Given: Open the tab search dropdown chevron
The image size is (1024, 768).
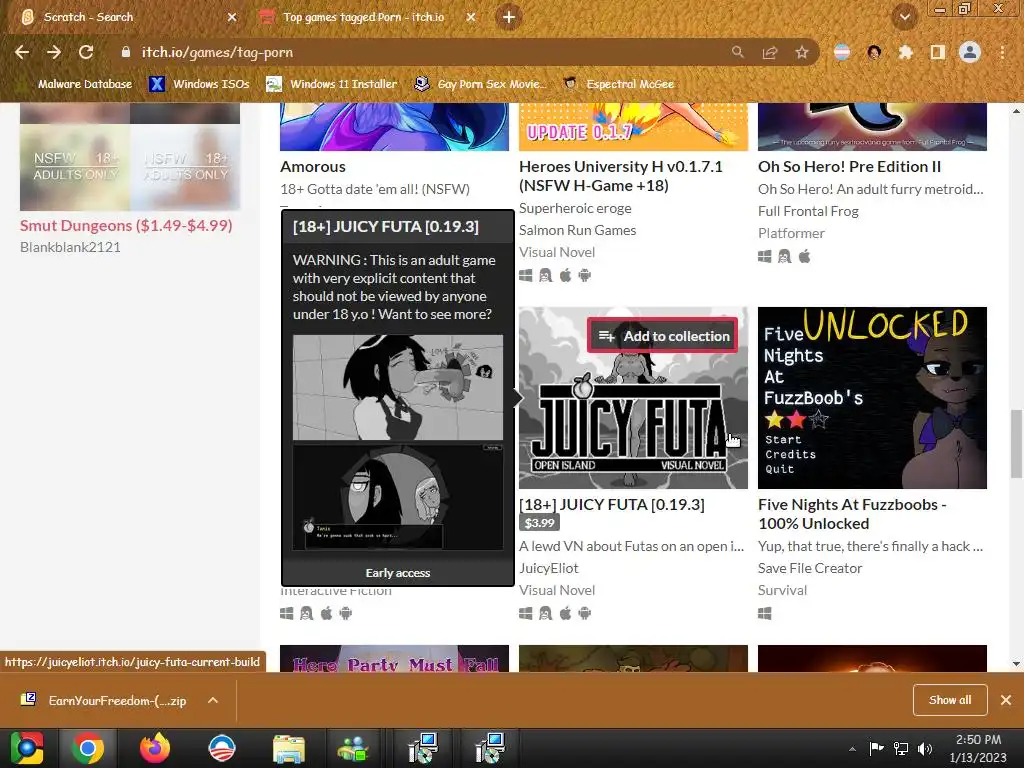Looking at the screenshot, I should click(x=905, y=17).
